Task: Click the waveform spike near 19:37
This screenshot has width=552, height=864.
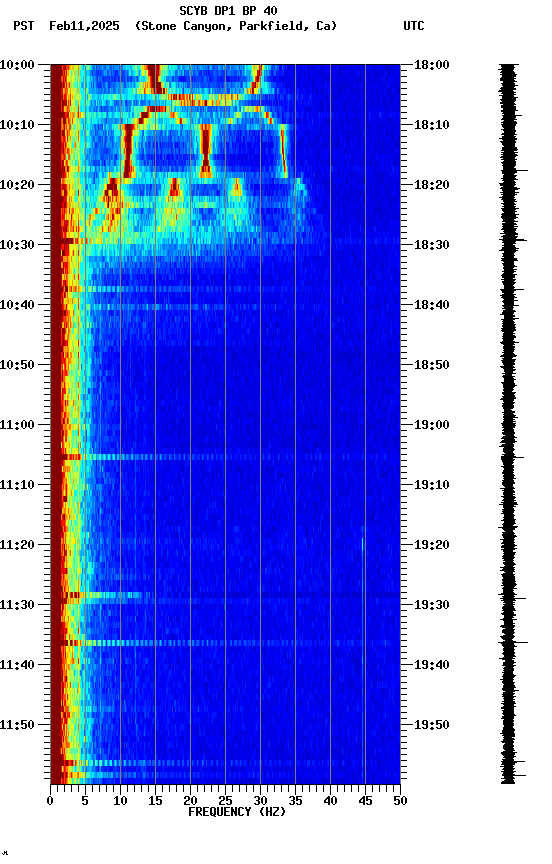Action: [x=522, y=642]
